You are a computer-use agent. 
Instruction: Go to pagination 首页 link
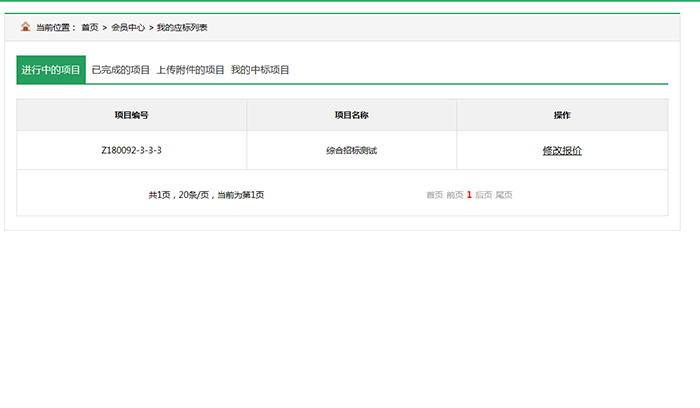[434, 195]
